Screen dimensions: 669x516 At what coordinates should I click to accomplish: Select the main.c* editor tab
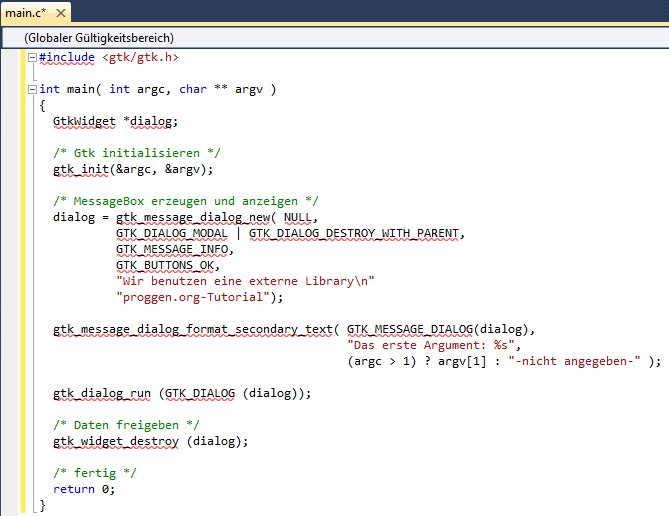[27, 12]
